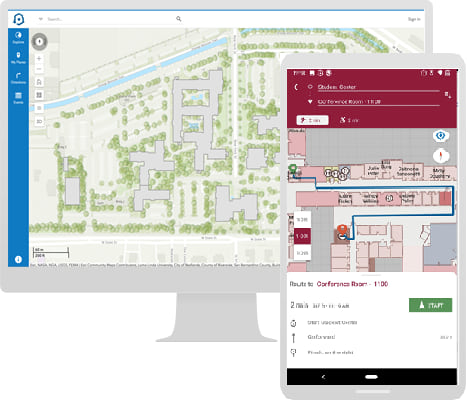467x401 pixels.
Task: Click the home extent map button
Action: tap(39, 82)
